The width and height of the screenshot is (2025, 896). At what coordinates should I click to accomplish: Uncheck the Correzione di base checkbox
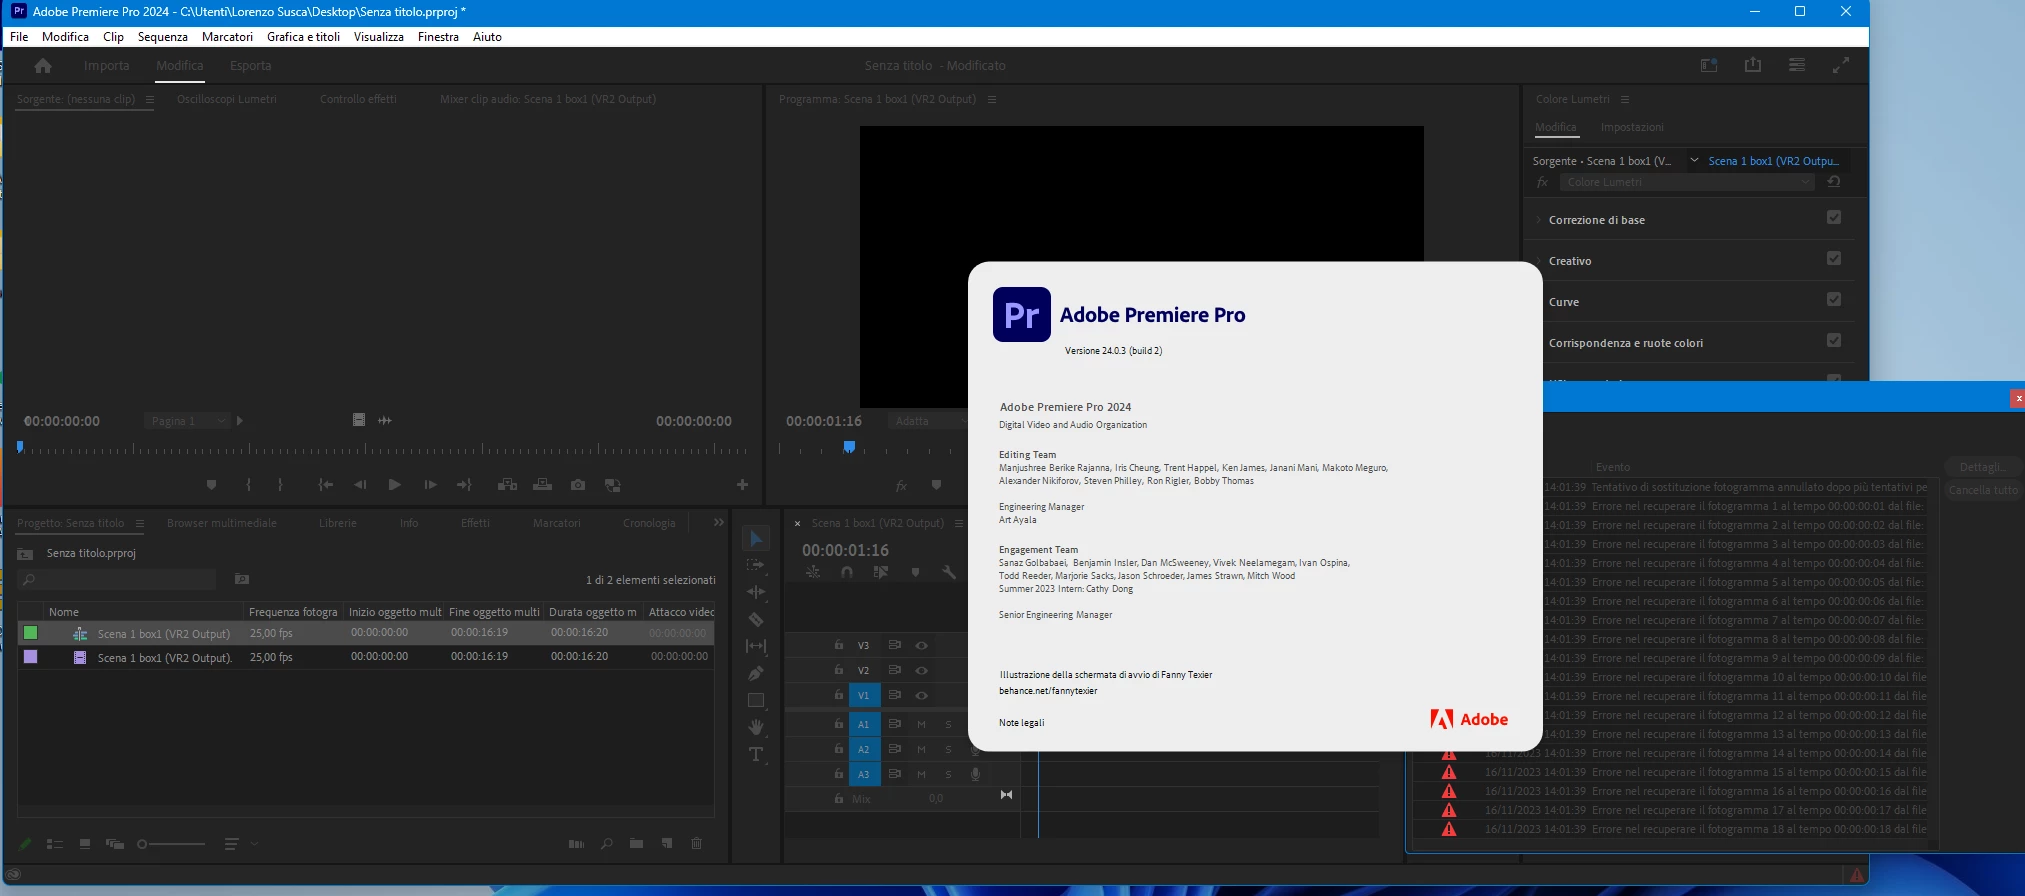[1834, 217]
